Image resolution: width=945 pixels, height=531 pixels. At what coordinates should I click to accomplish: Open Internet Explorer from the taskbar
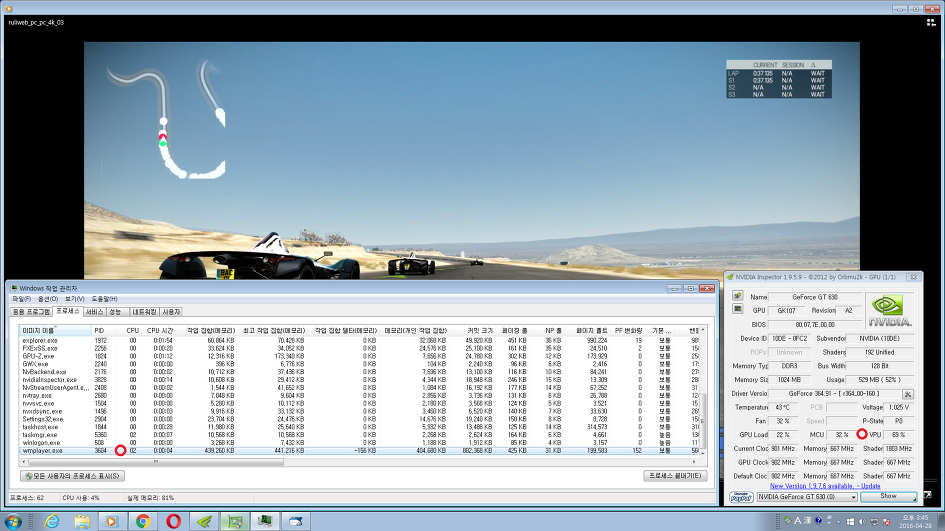click(x=52, y=521)
